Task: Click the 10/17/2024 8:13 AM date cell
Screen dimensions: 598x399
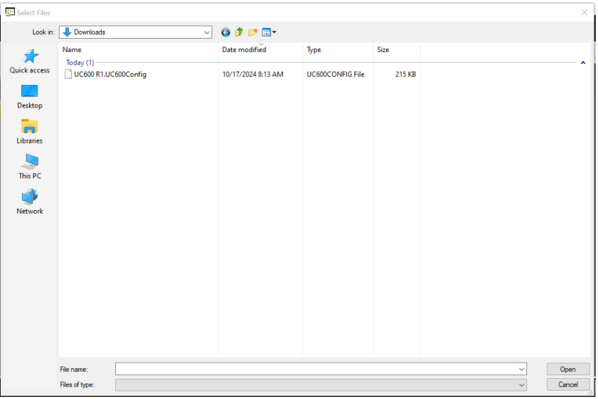Action: [x=253, y=74]
